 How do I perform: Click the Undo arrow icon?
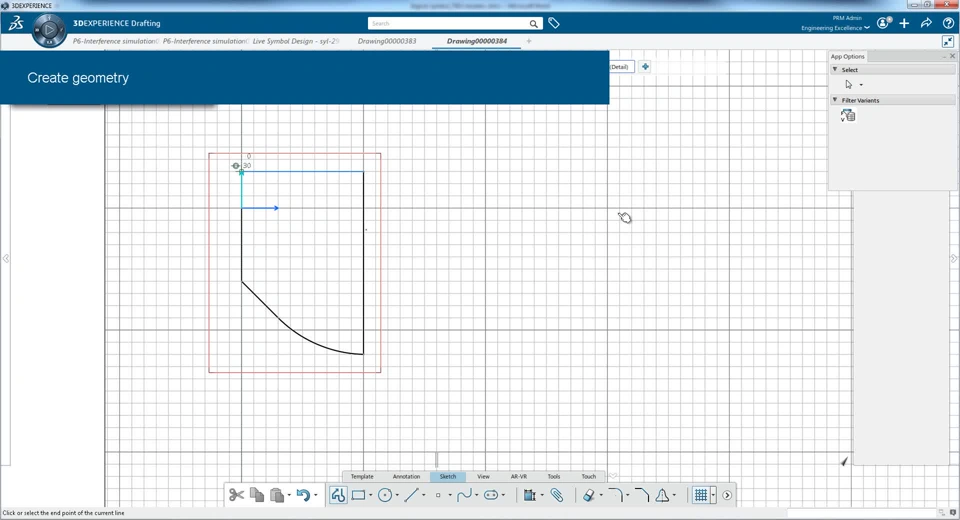tap(303, 495)
